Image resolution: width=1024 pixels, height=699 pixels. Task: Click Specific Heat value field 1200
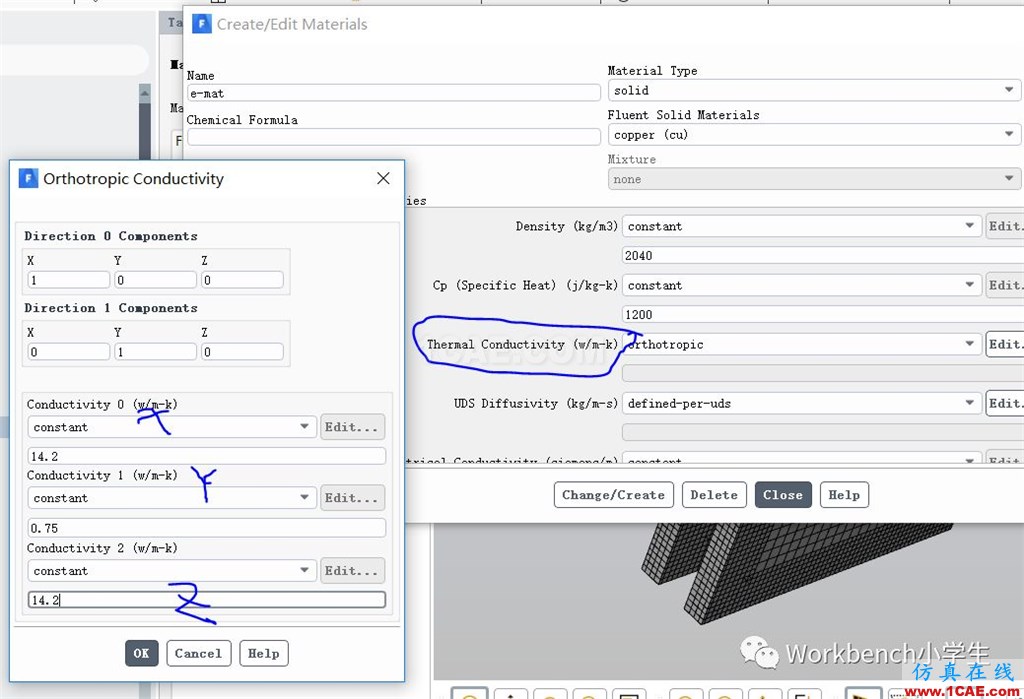823,314
